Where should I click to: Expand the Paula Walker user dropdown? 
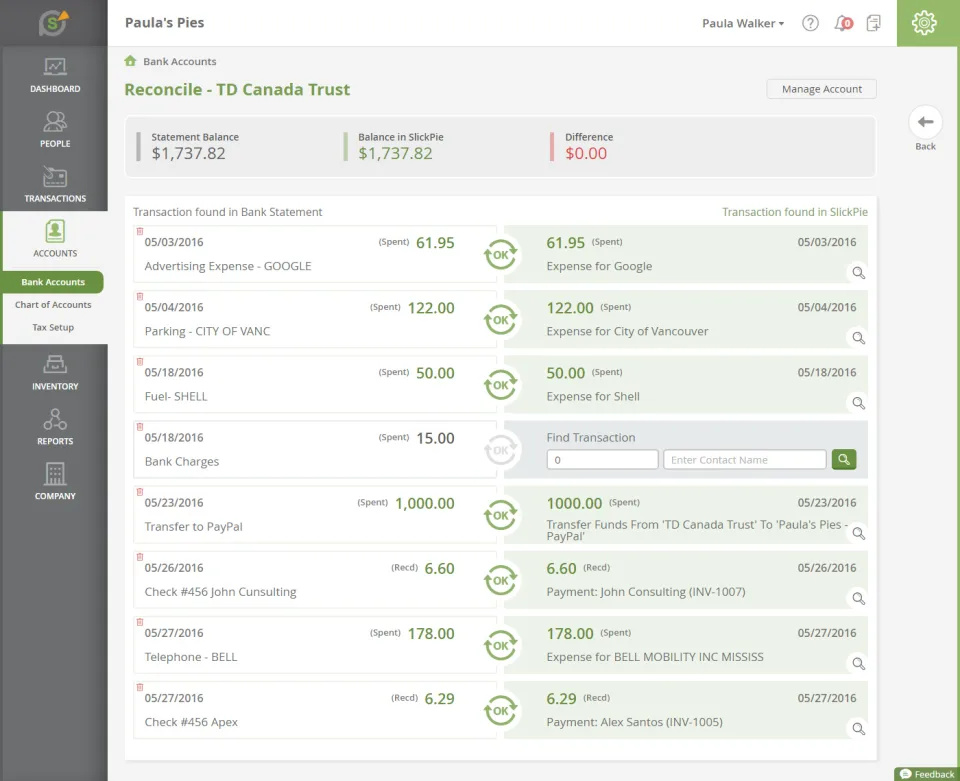pos(743,23)
